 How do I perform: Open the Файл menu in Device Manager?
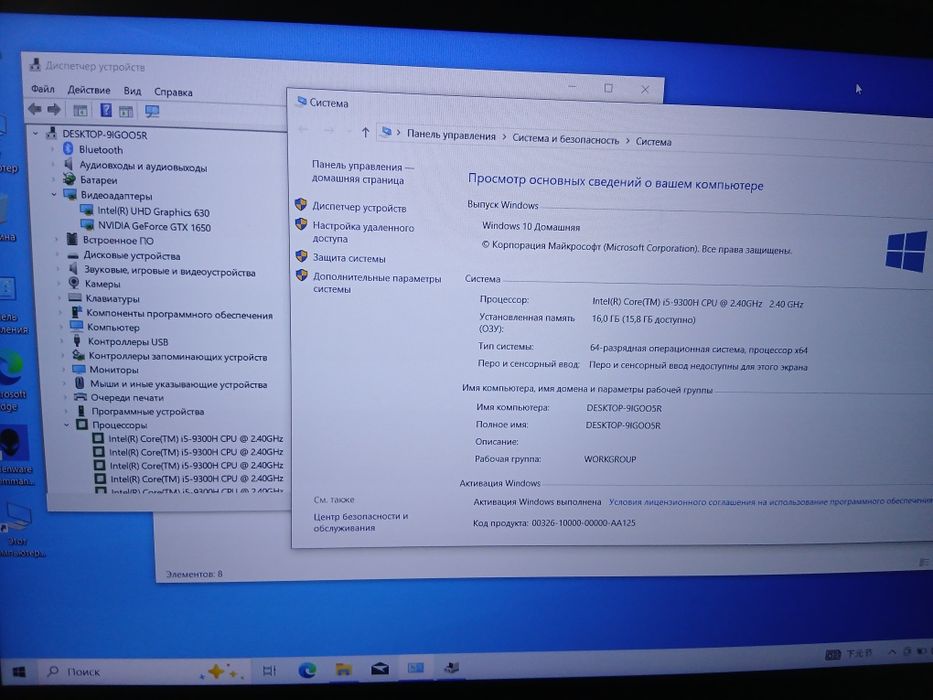pos(43,89)
